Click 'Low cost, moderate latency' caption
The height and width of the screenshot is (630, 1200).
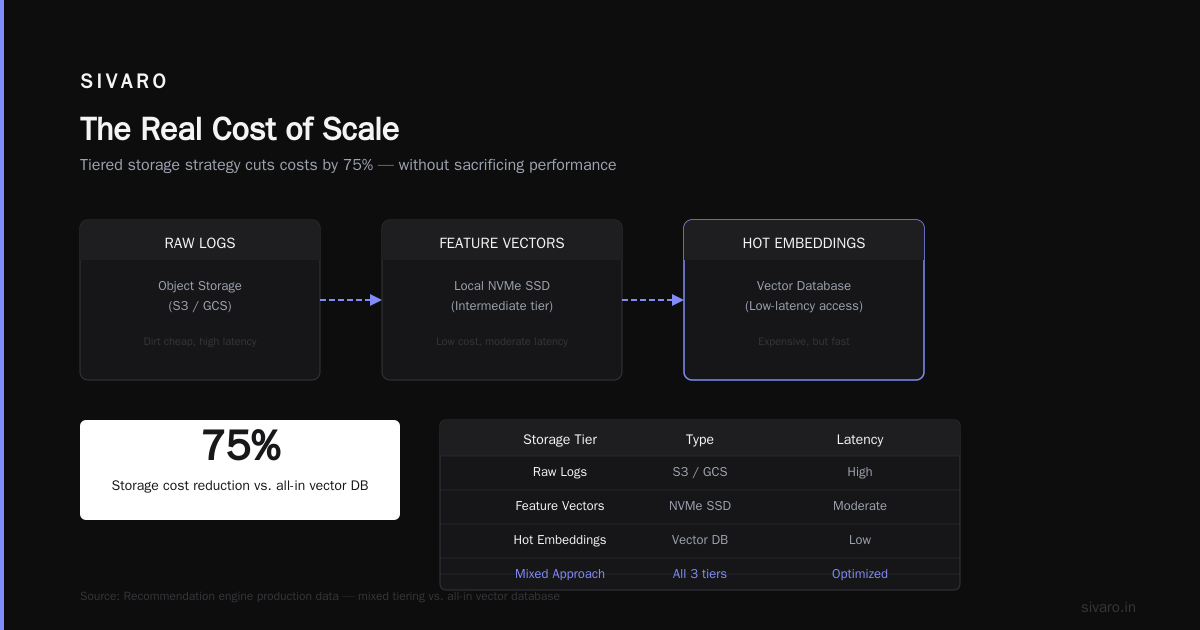coord(502,341)
